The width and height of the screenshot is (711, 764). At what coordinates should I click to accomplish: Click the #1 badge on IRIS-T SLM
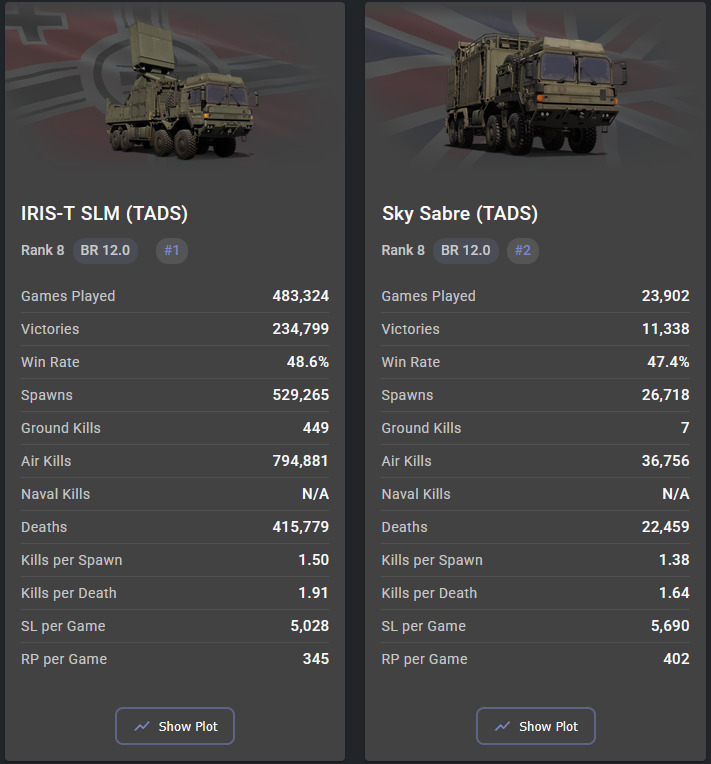171,250
